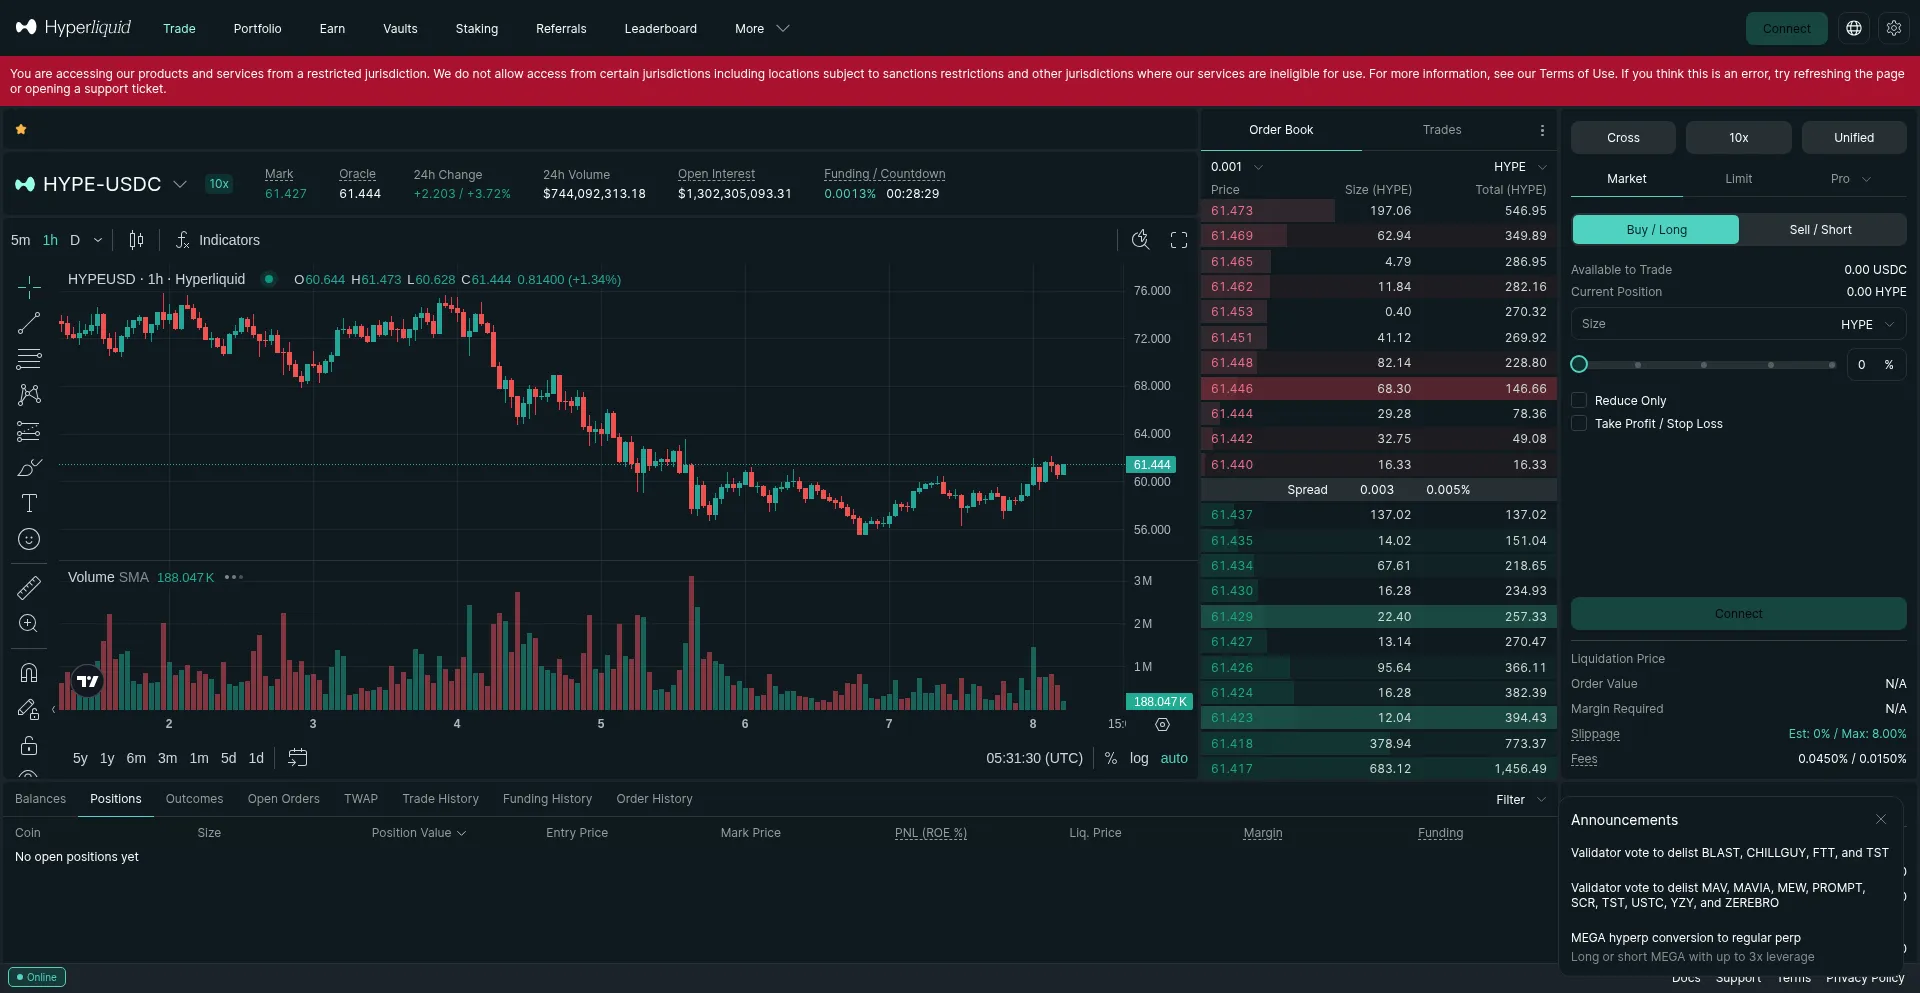The height and width of the screenshot is (993, 1920).
Task: Open the Size unit HYPE dropdown
Action: tap(1868, 324)
